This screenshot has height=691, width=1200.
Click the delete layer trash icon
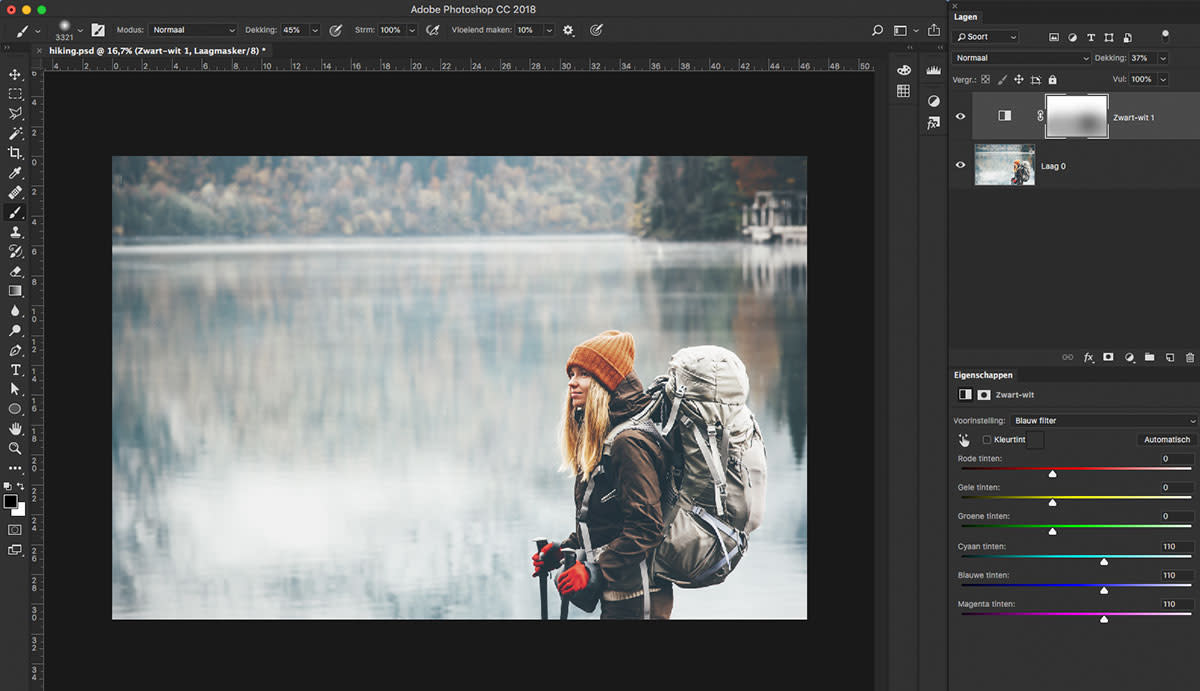[x=1189, y=357]
